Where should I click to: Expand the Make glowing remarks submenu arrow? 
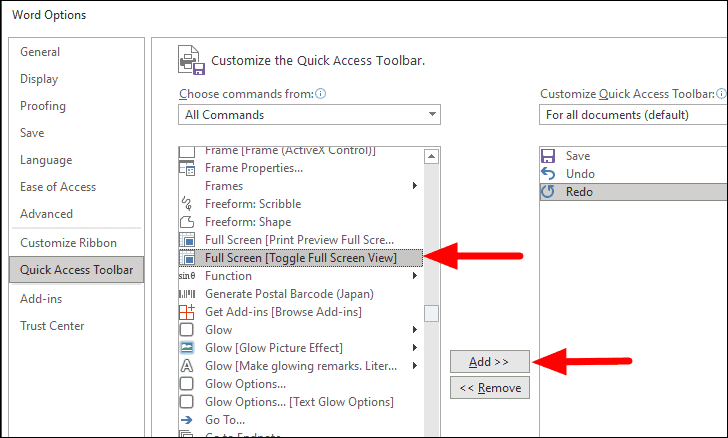[x=415, y=366]
